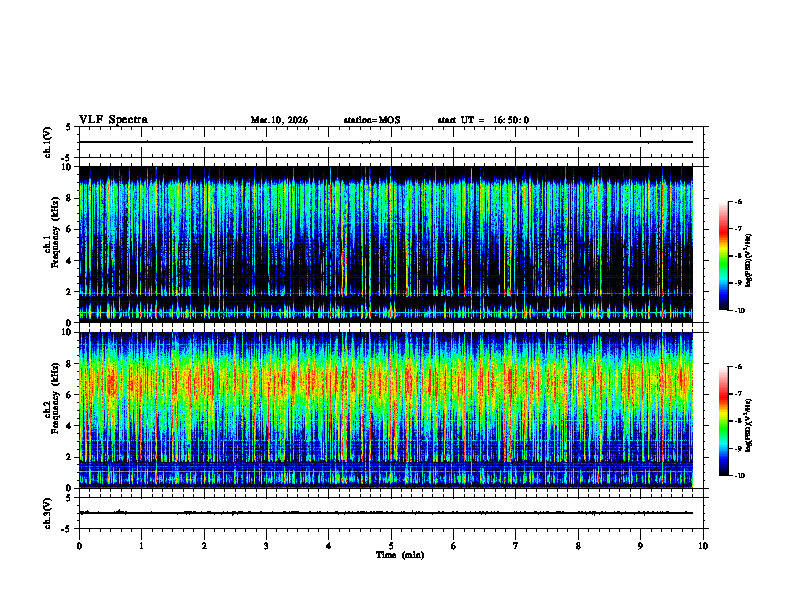Click the date text "Mar.10, 2026"
The image size is (792, 612).
pyautogui.click(x=279, y=120)
